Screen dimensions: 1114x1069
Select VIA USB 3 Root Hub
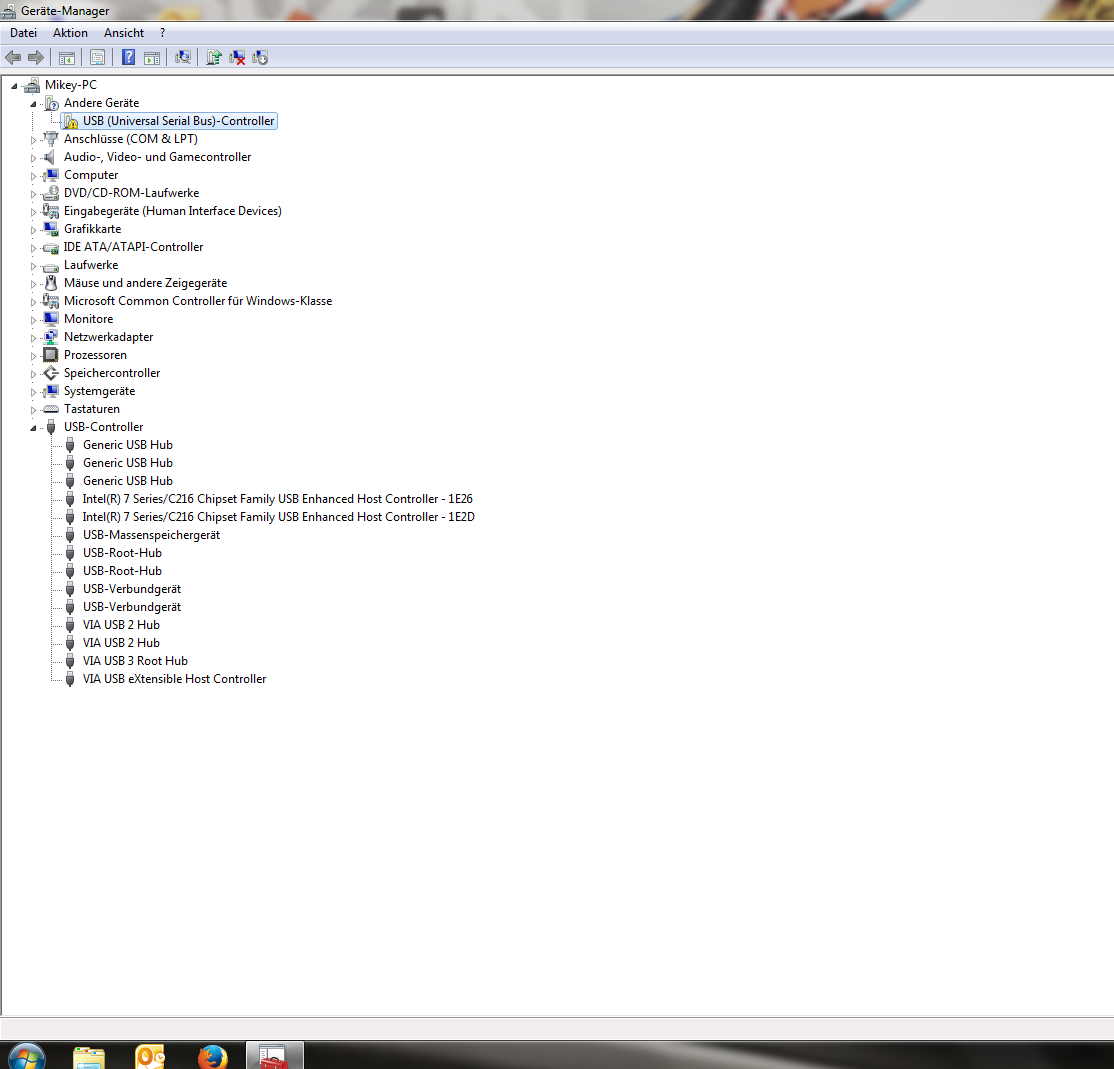click(x=135, y=661)
